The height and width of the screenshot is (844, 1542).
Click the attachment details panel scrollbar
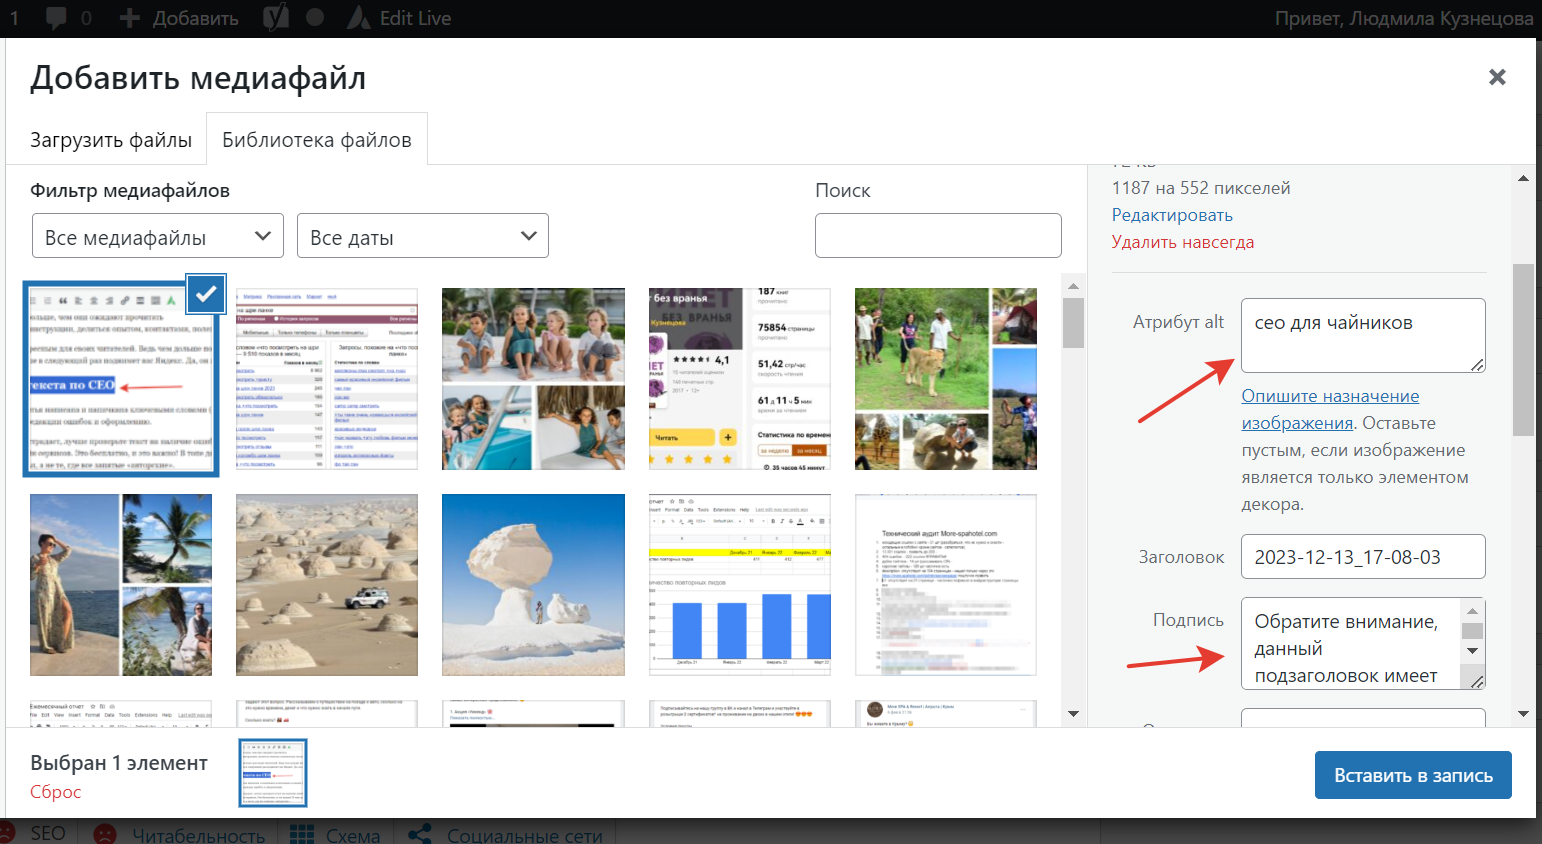coord(1523,350)
